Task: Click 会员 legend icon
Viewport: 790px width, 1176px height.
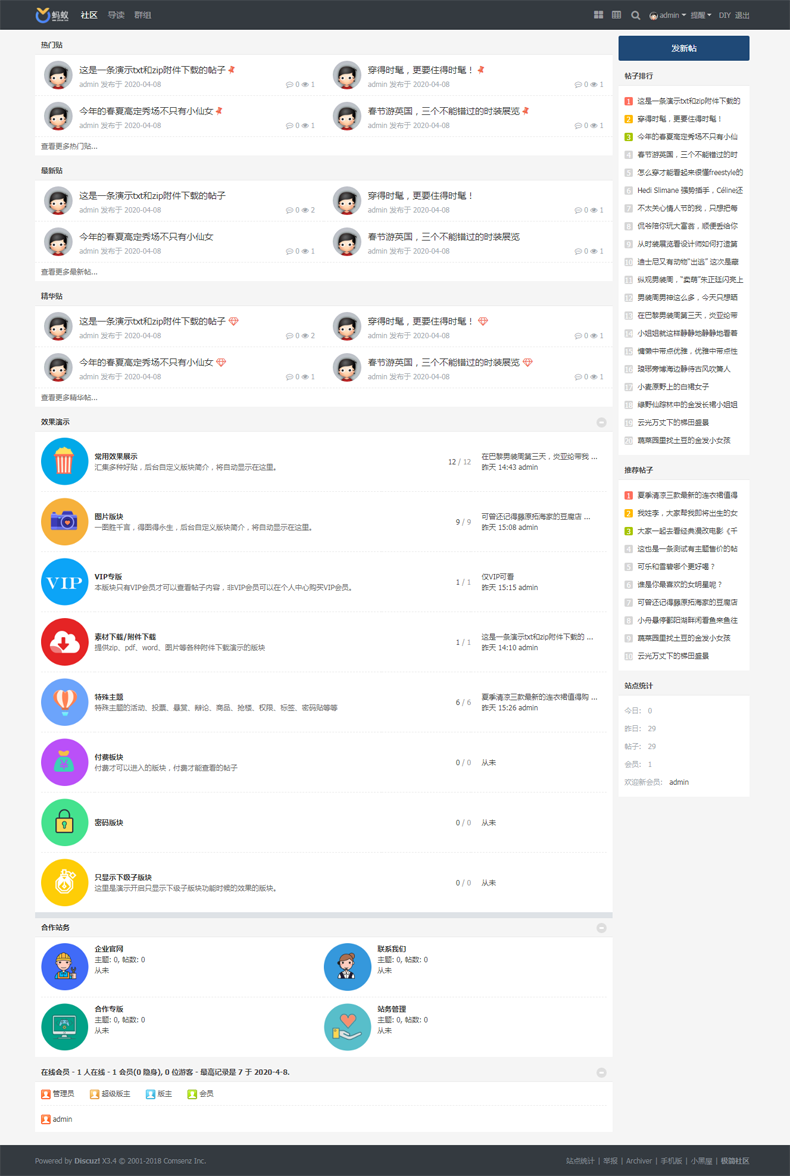Action: tap(192, 1094)
